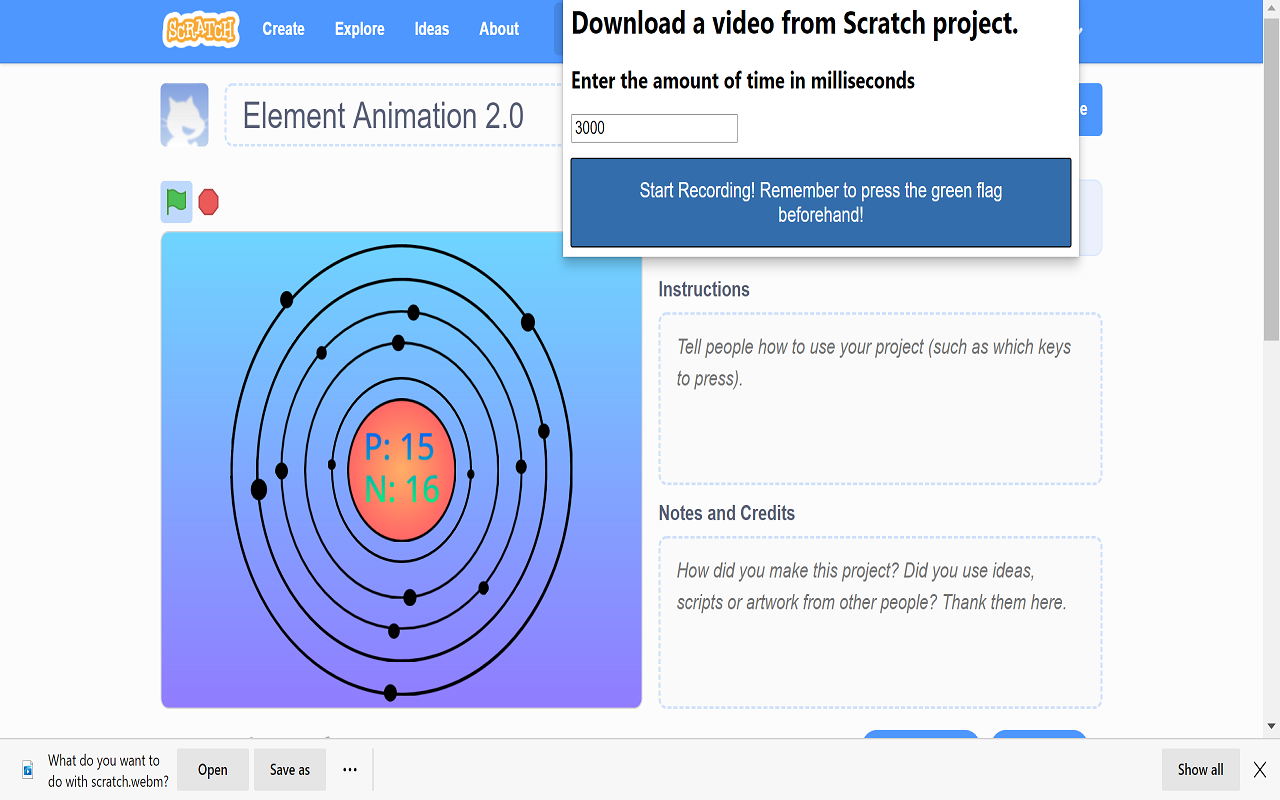Close the downloads bar

click(x=1260, y=770)
